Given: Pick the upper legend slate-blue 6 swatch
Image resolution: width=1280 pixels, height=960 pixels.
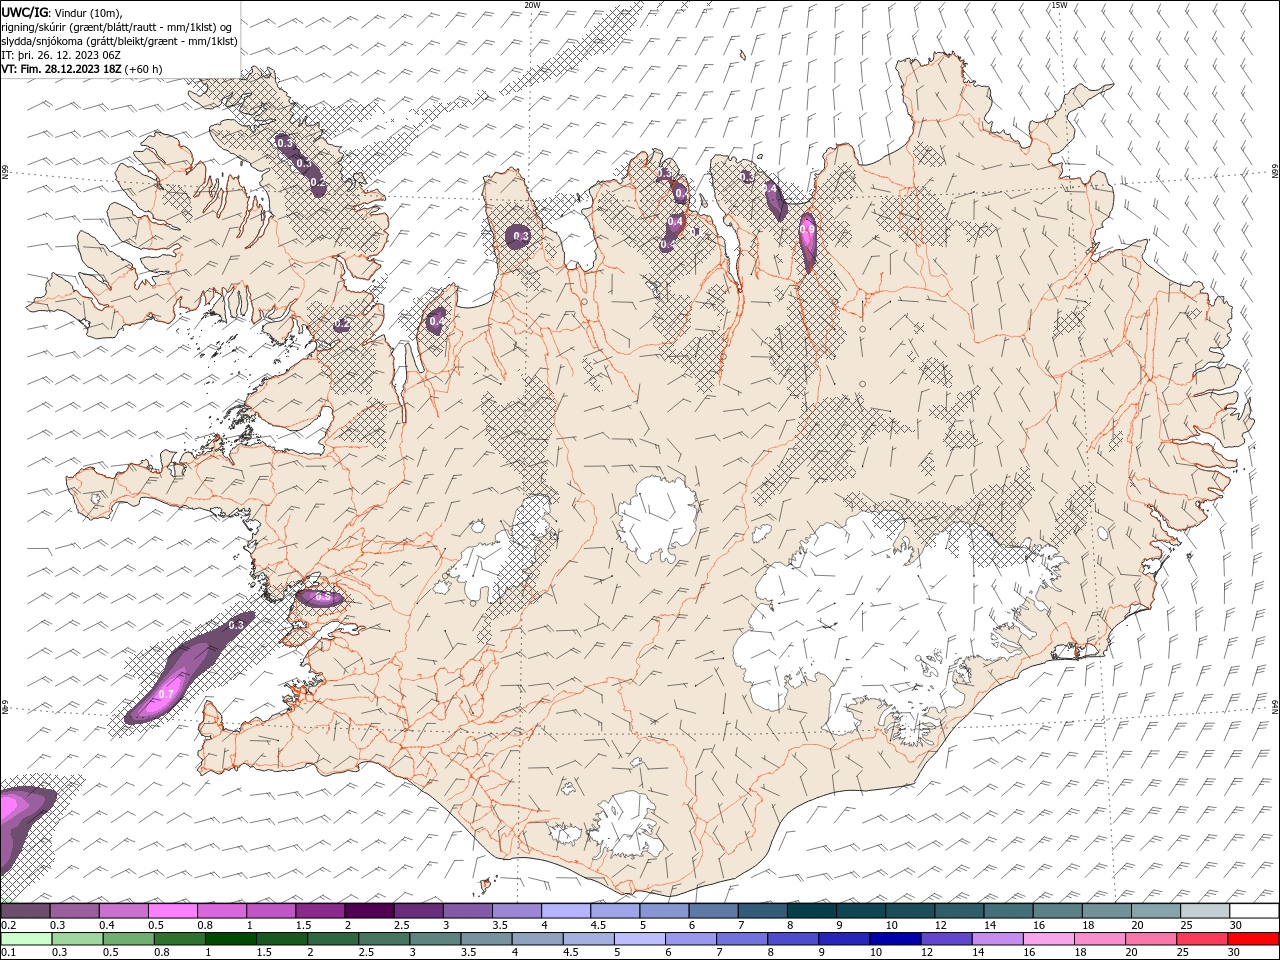Looking at the screenshot, I should [712, 911].
